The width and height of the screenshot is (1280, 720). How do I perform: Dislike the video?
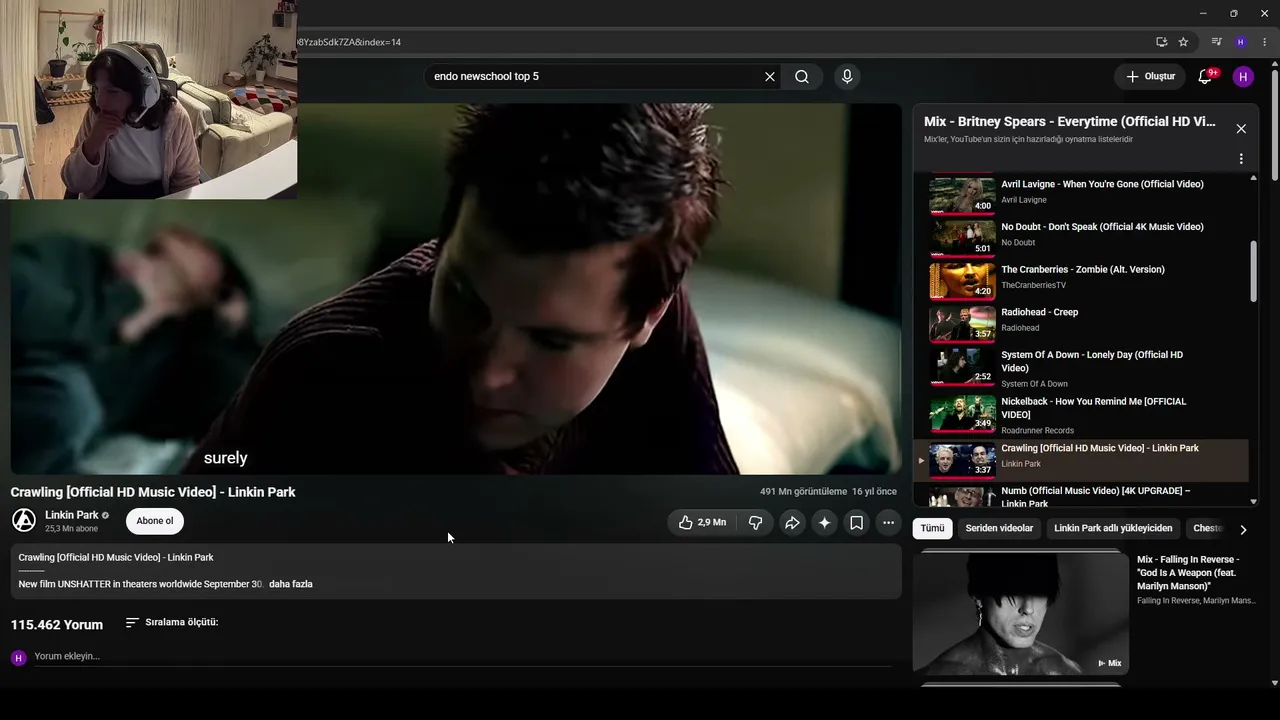coord(756,522)
